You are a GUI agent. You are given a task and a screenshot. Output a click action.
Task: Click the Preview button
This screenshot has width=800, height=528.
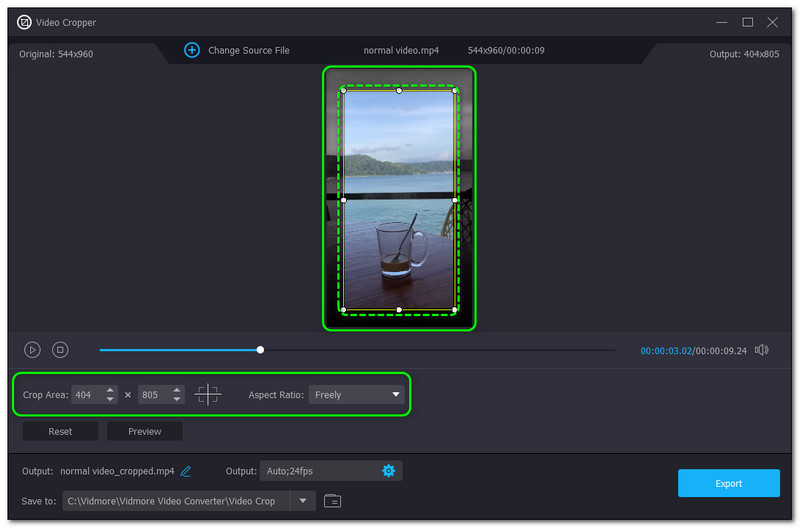(145, 432)
